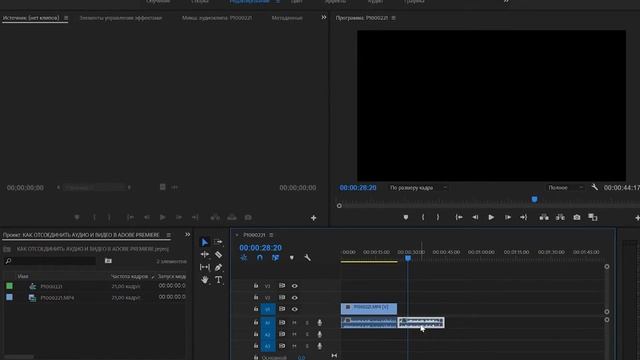Viewport: 640px width, 360px height.
Task: Enable voice-over record on track A1
Action: 320,323
